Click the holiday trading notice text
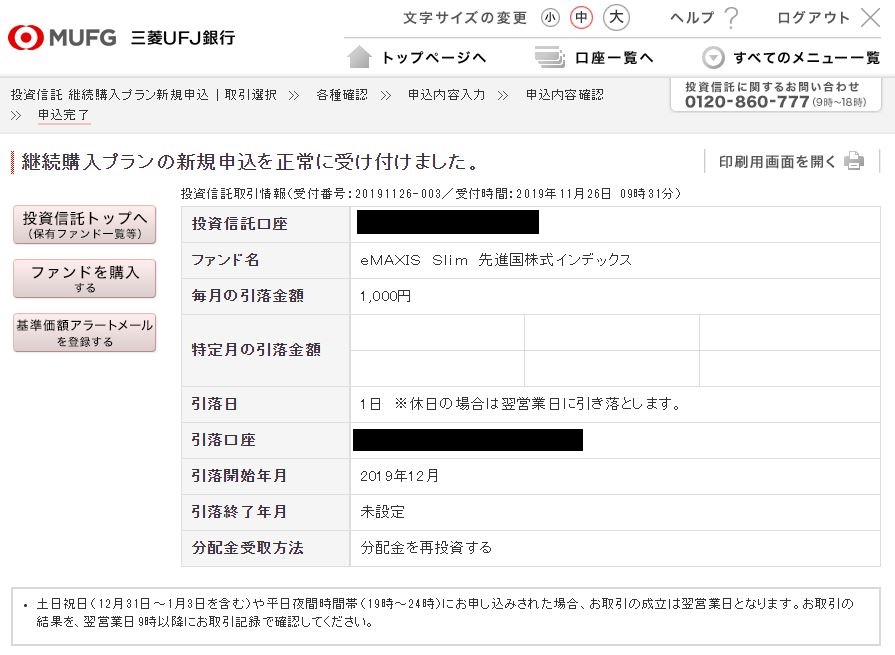 [x=445, y=613]
